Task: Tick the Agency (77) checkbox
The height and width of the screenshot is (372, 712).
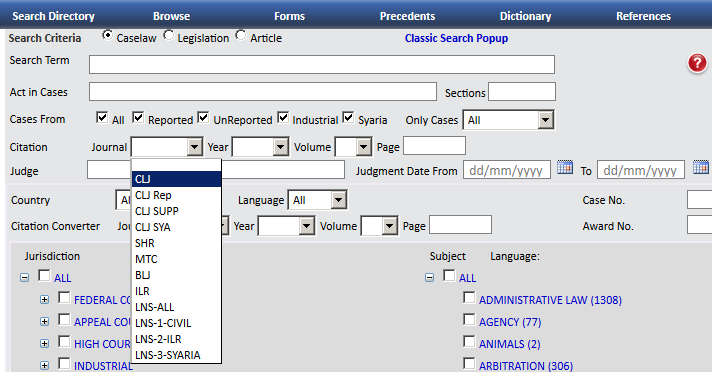Action: (469, 319)
